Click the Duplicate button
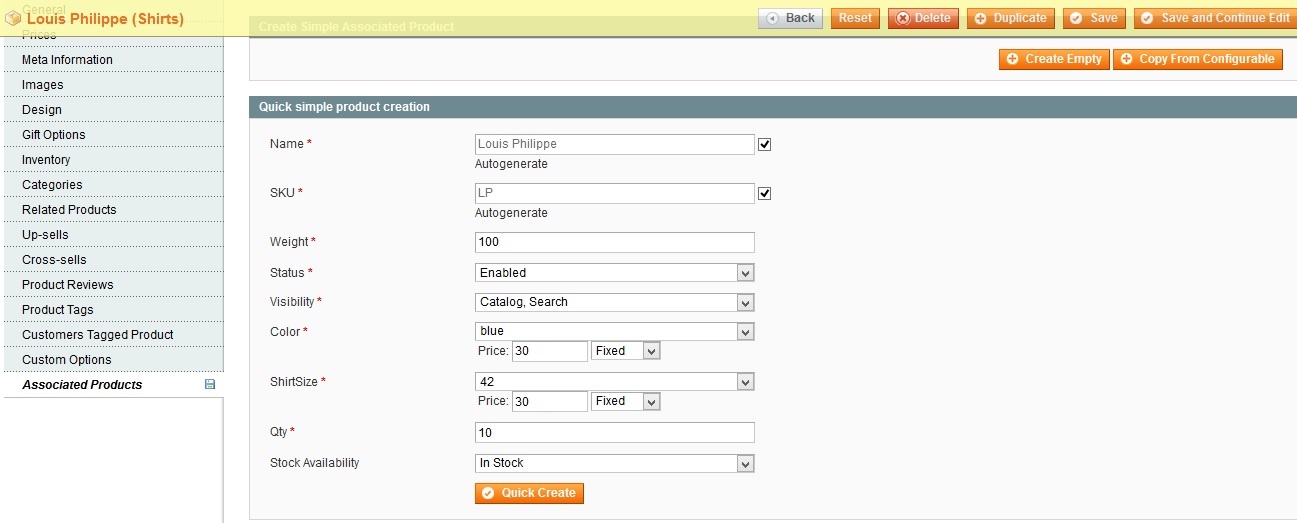 1010,18
